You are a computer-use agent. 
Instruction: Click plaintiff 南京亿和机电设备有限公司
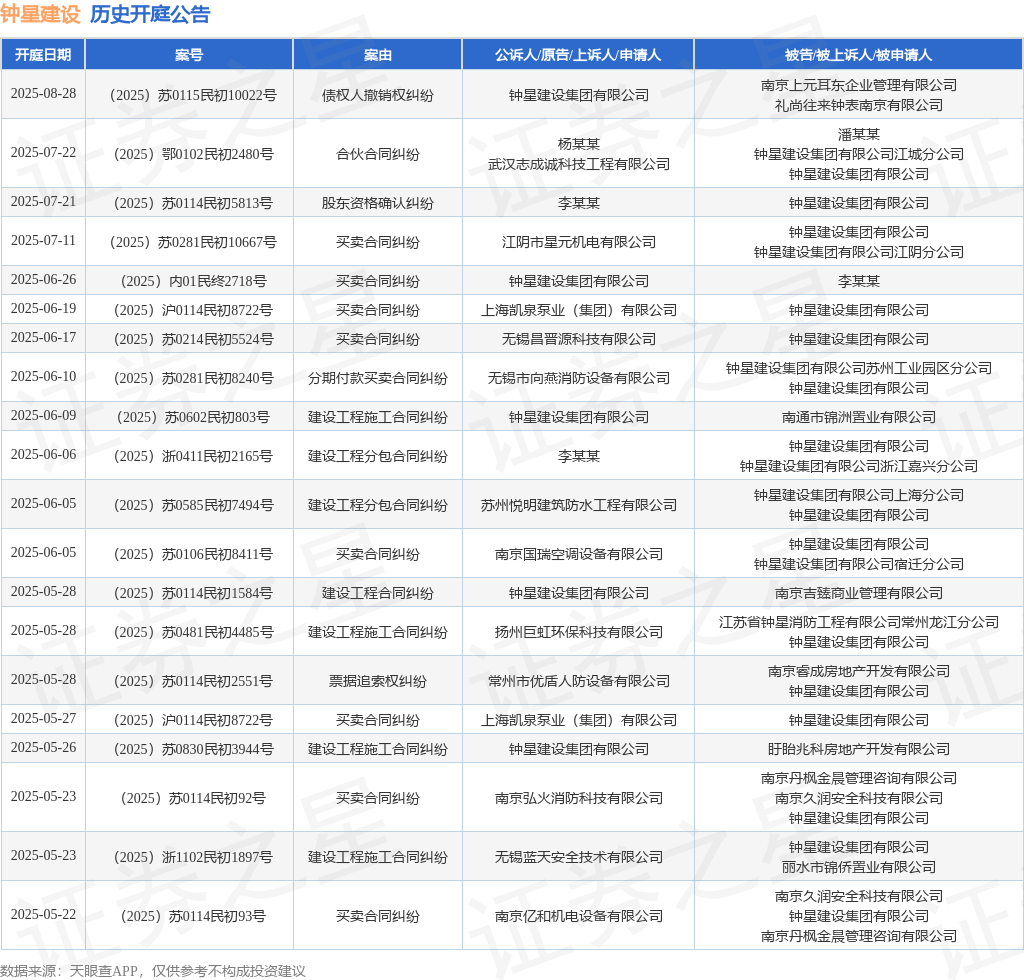pos(578,916)
